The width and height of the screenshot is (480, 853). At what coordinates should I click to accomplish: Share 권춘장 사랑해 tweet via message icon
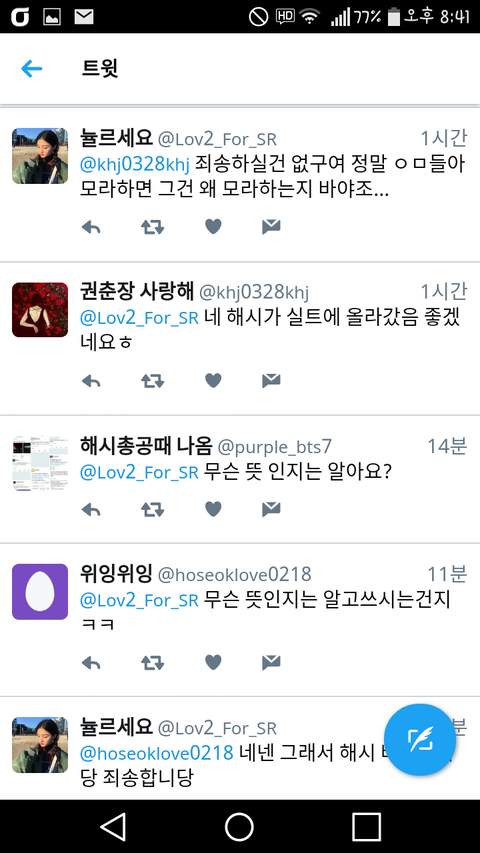[x=271, y=381]
